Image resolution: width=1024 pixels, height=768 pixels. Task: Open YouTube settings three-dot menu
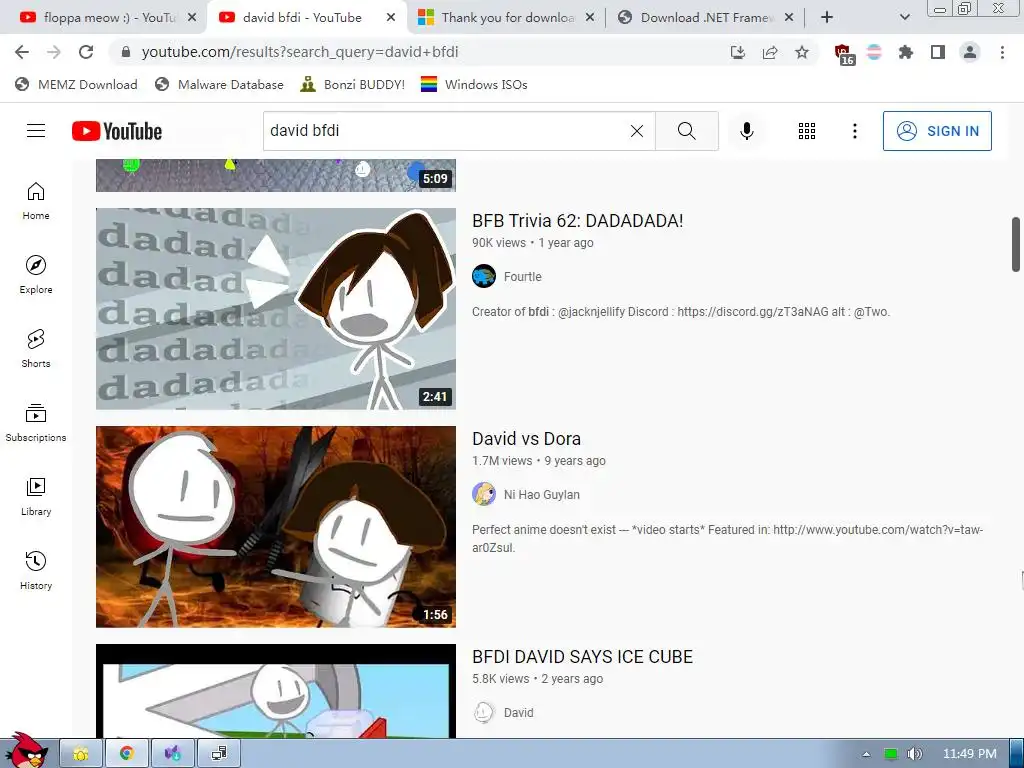[854, 131]
